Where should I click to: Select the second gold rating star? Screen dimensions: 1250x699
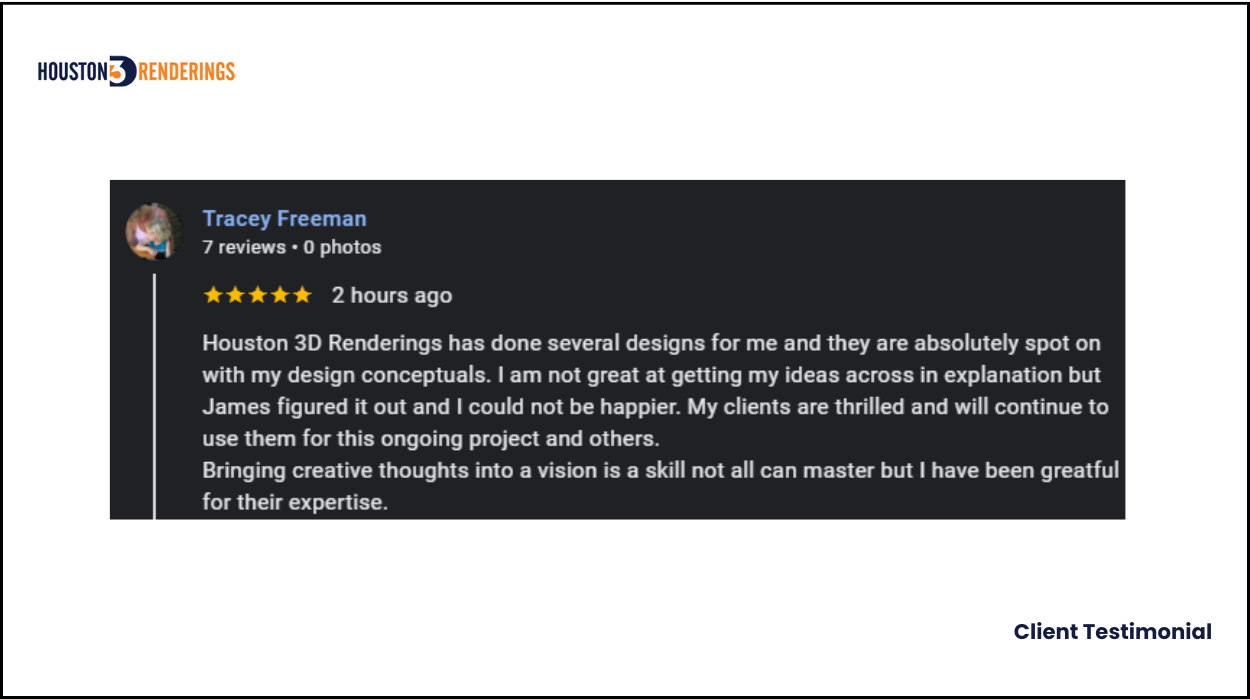(x=235, y=295)
